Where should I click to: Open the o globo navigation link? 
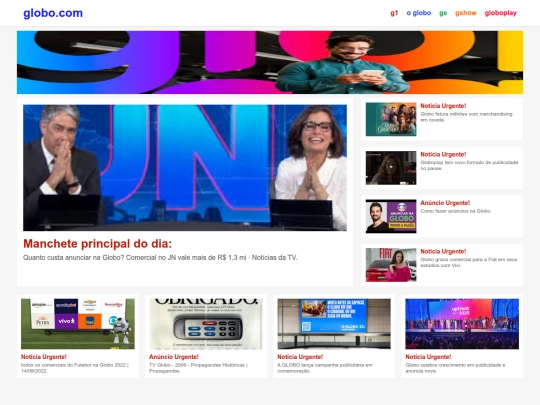[419, 13]
